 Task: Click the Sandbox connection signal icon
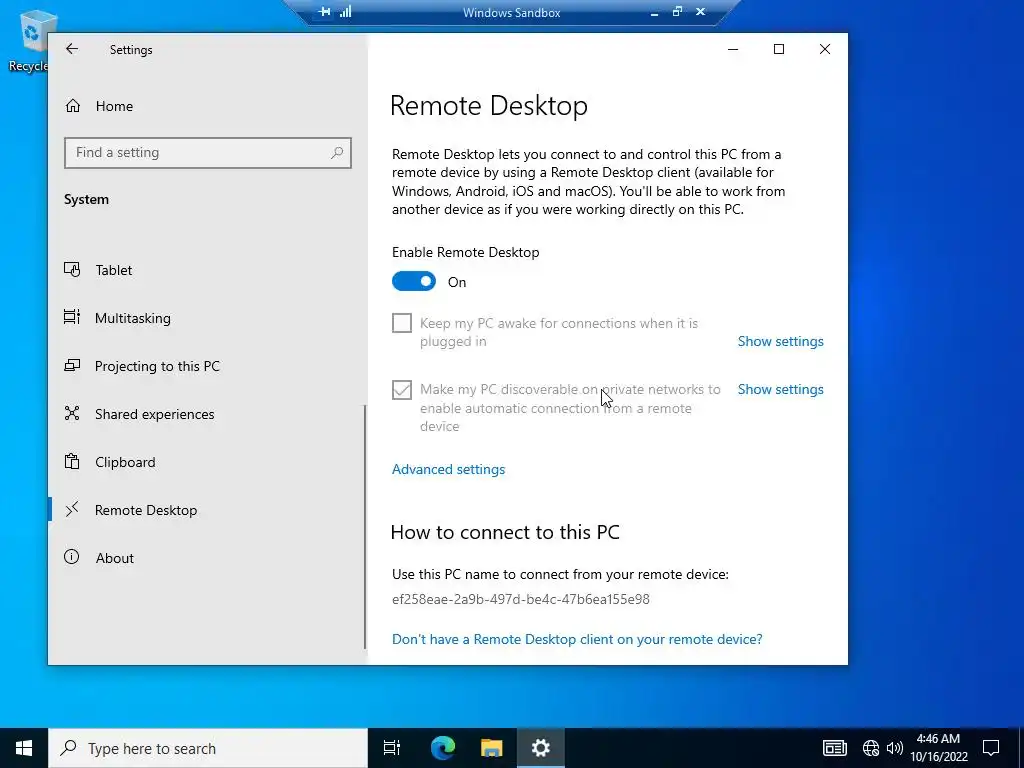(345, 12)
